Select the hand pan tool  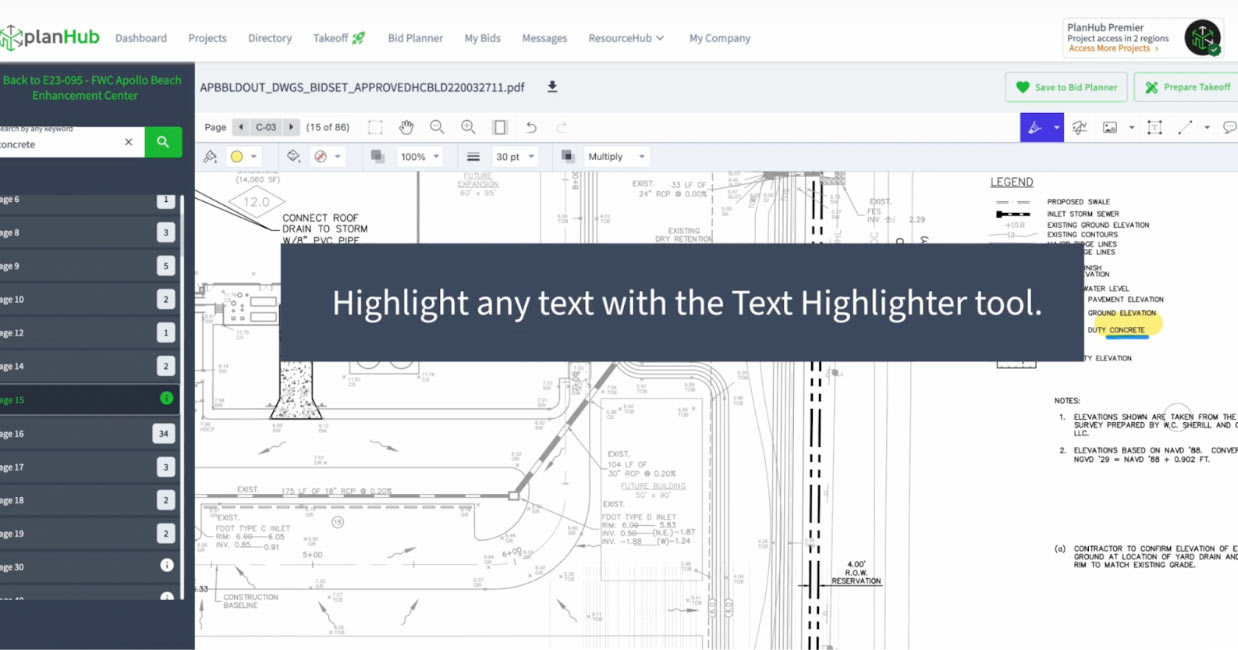[407, 127]
